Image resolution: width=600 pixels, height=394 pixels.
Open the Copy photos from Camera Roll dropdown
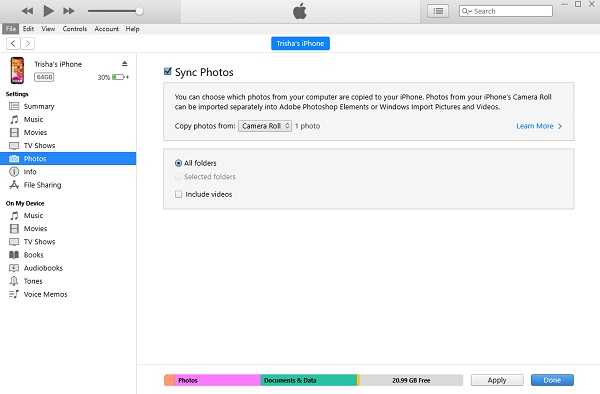pos(265,126)
